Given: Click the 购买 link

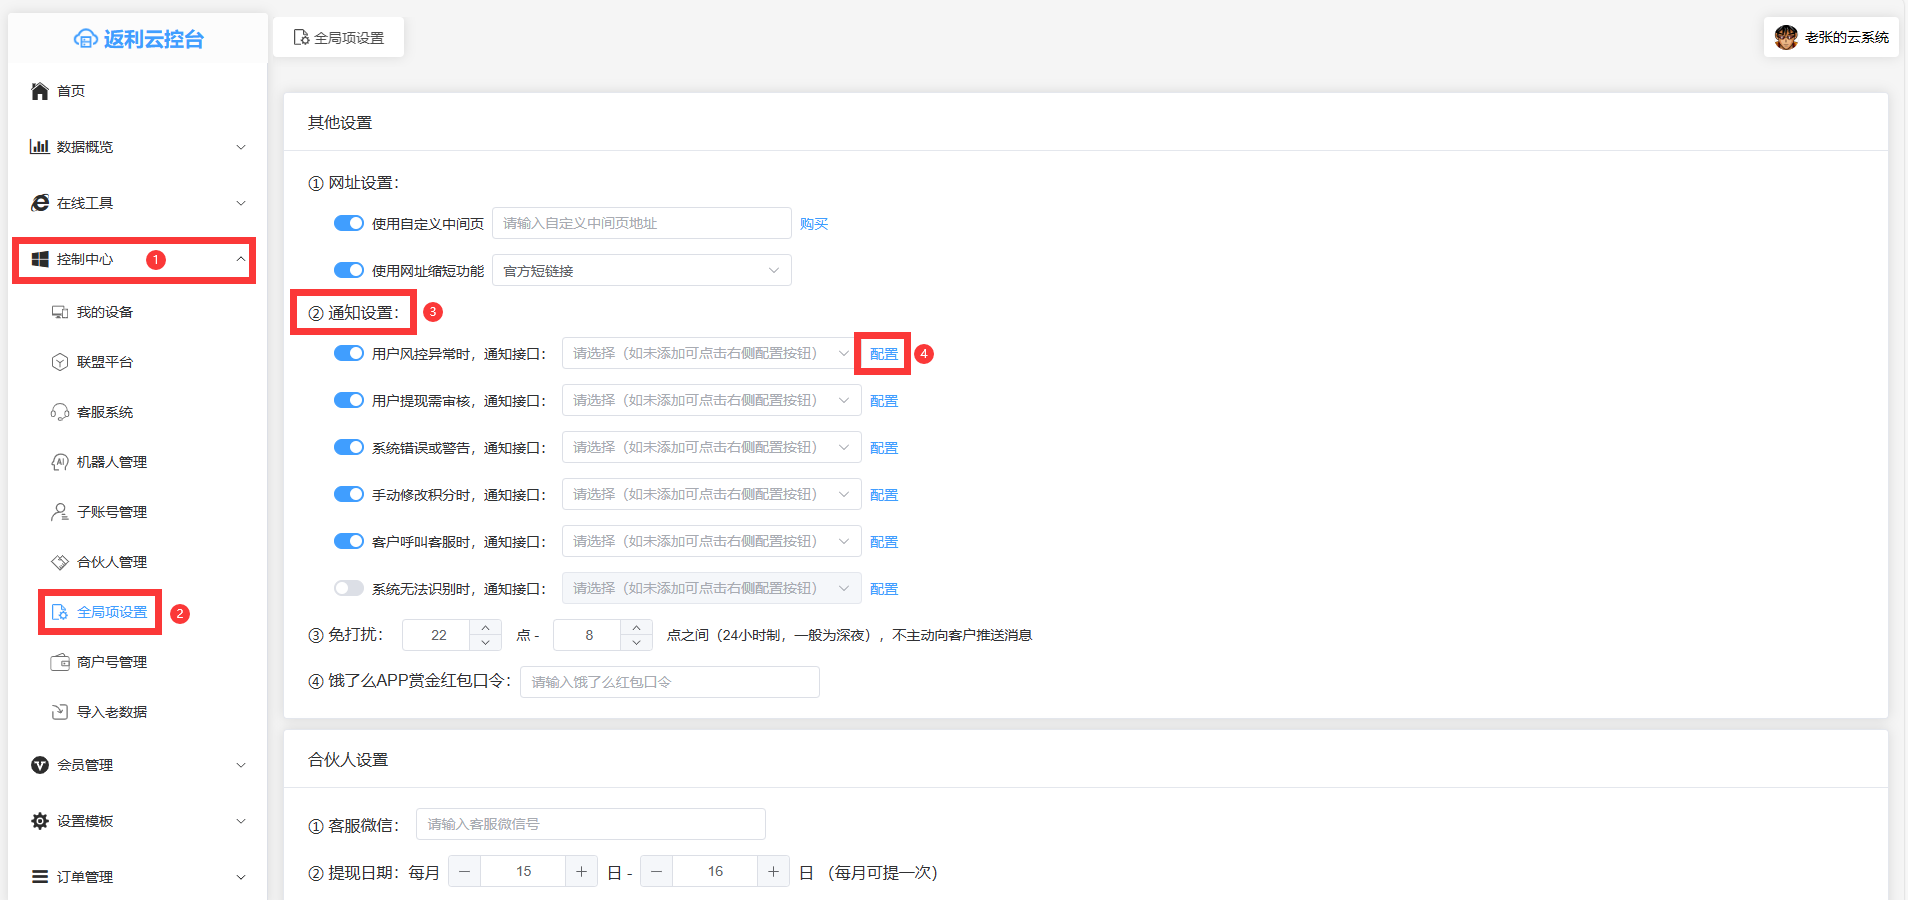Looking at the screenshot, I should 814,224.
